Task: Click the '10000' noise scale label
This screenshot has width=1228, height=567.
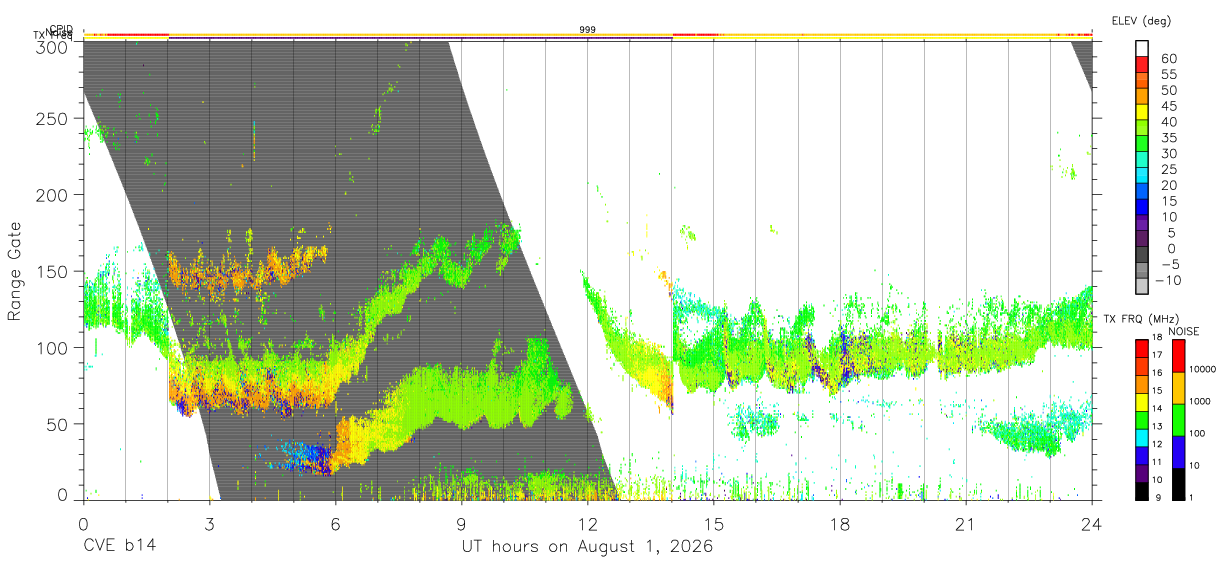Action: pyautogui.click(x=1201, y=369)
